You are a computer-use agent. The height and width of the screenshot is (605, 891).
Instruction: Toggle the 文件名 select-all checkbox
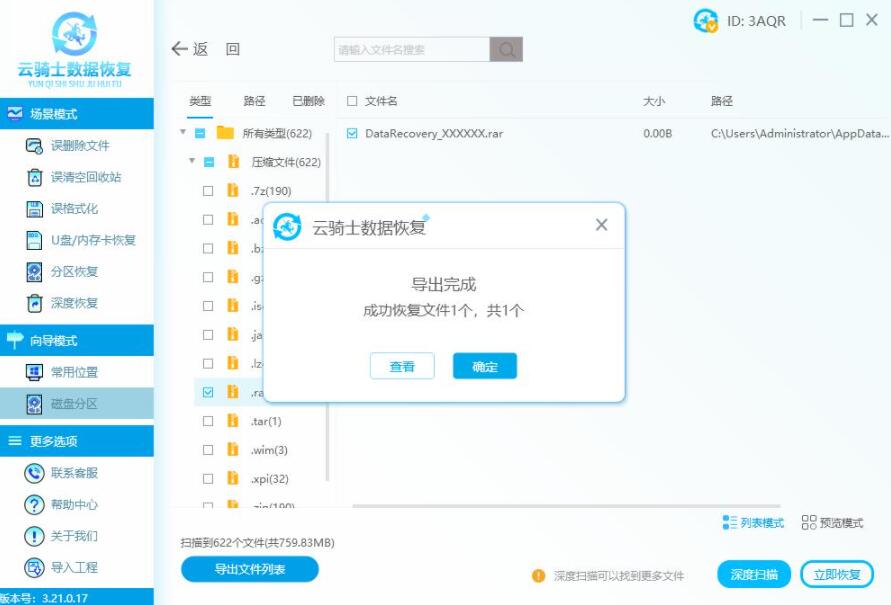[352, 101]
